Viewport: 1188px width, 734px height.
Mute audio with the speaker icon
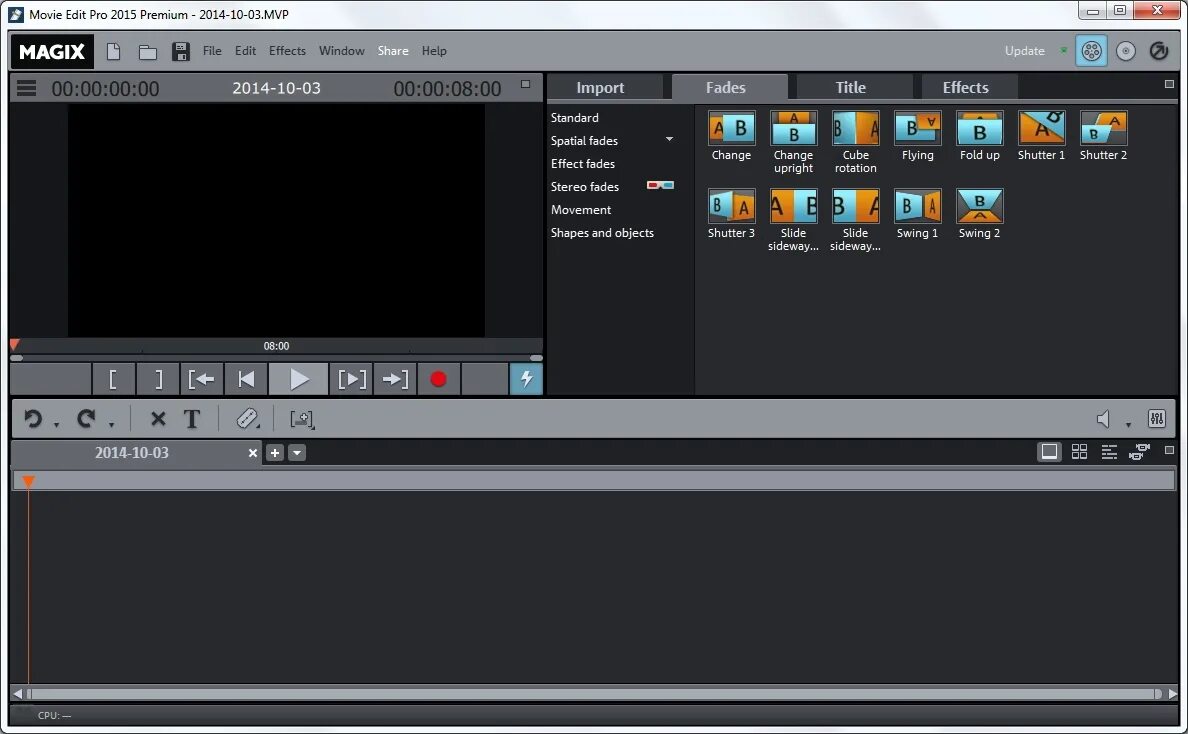coord(1104,418)
